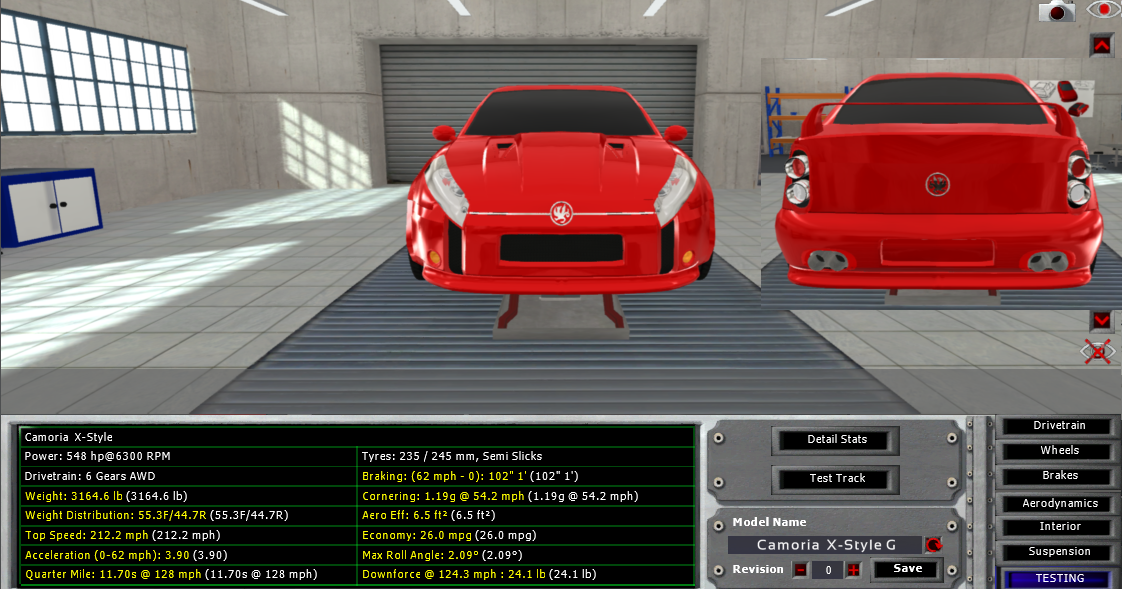The height and width of the screenshot is (589, 1122).
Task: Decrease revision with the minus button
Action: (800, 570)
